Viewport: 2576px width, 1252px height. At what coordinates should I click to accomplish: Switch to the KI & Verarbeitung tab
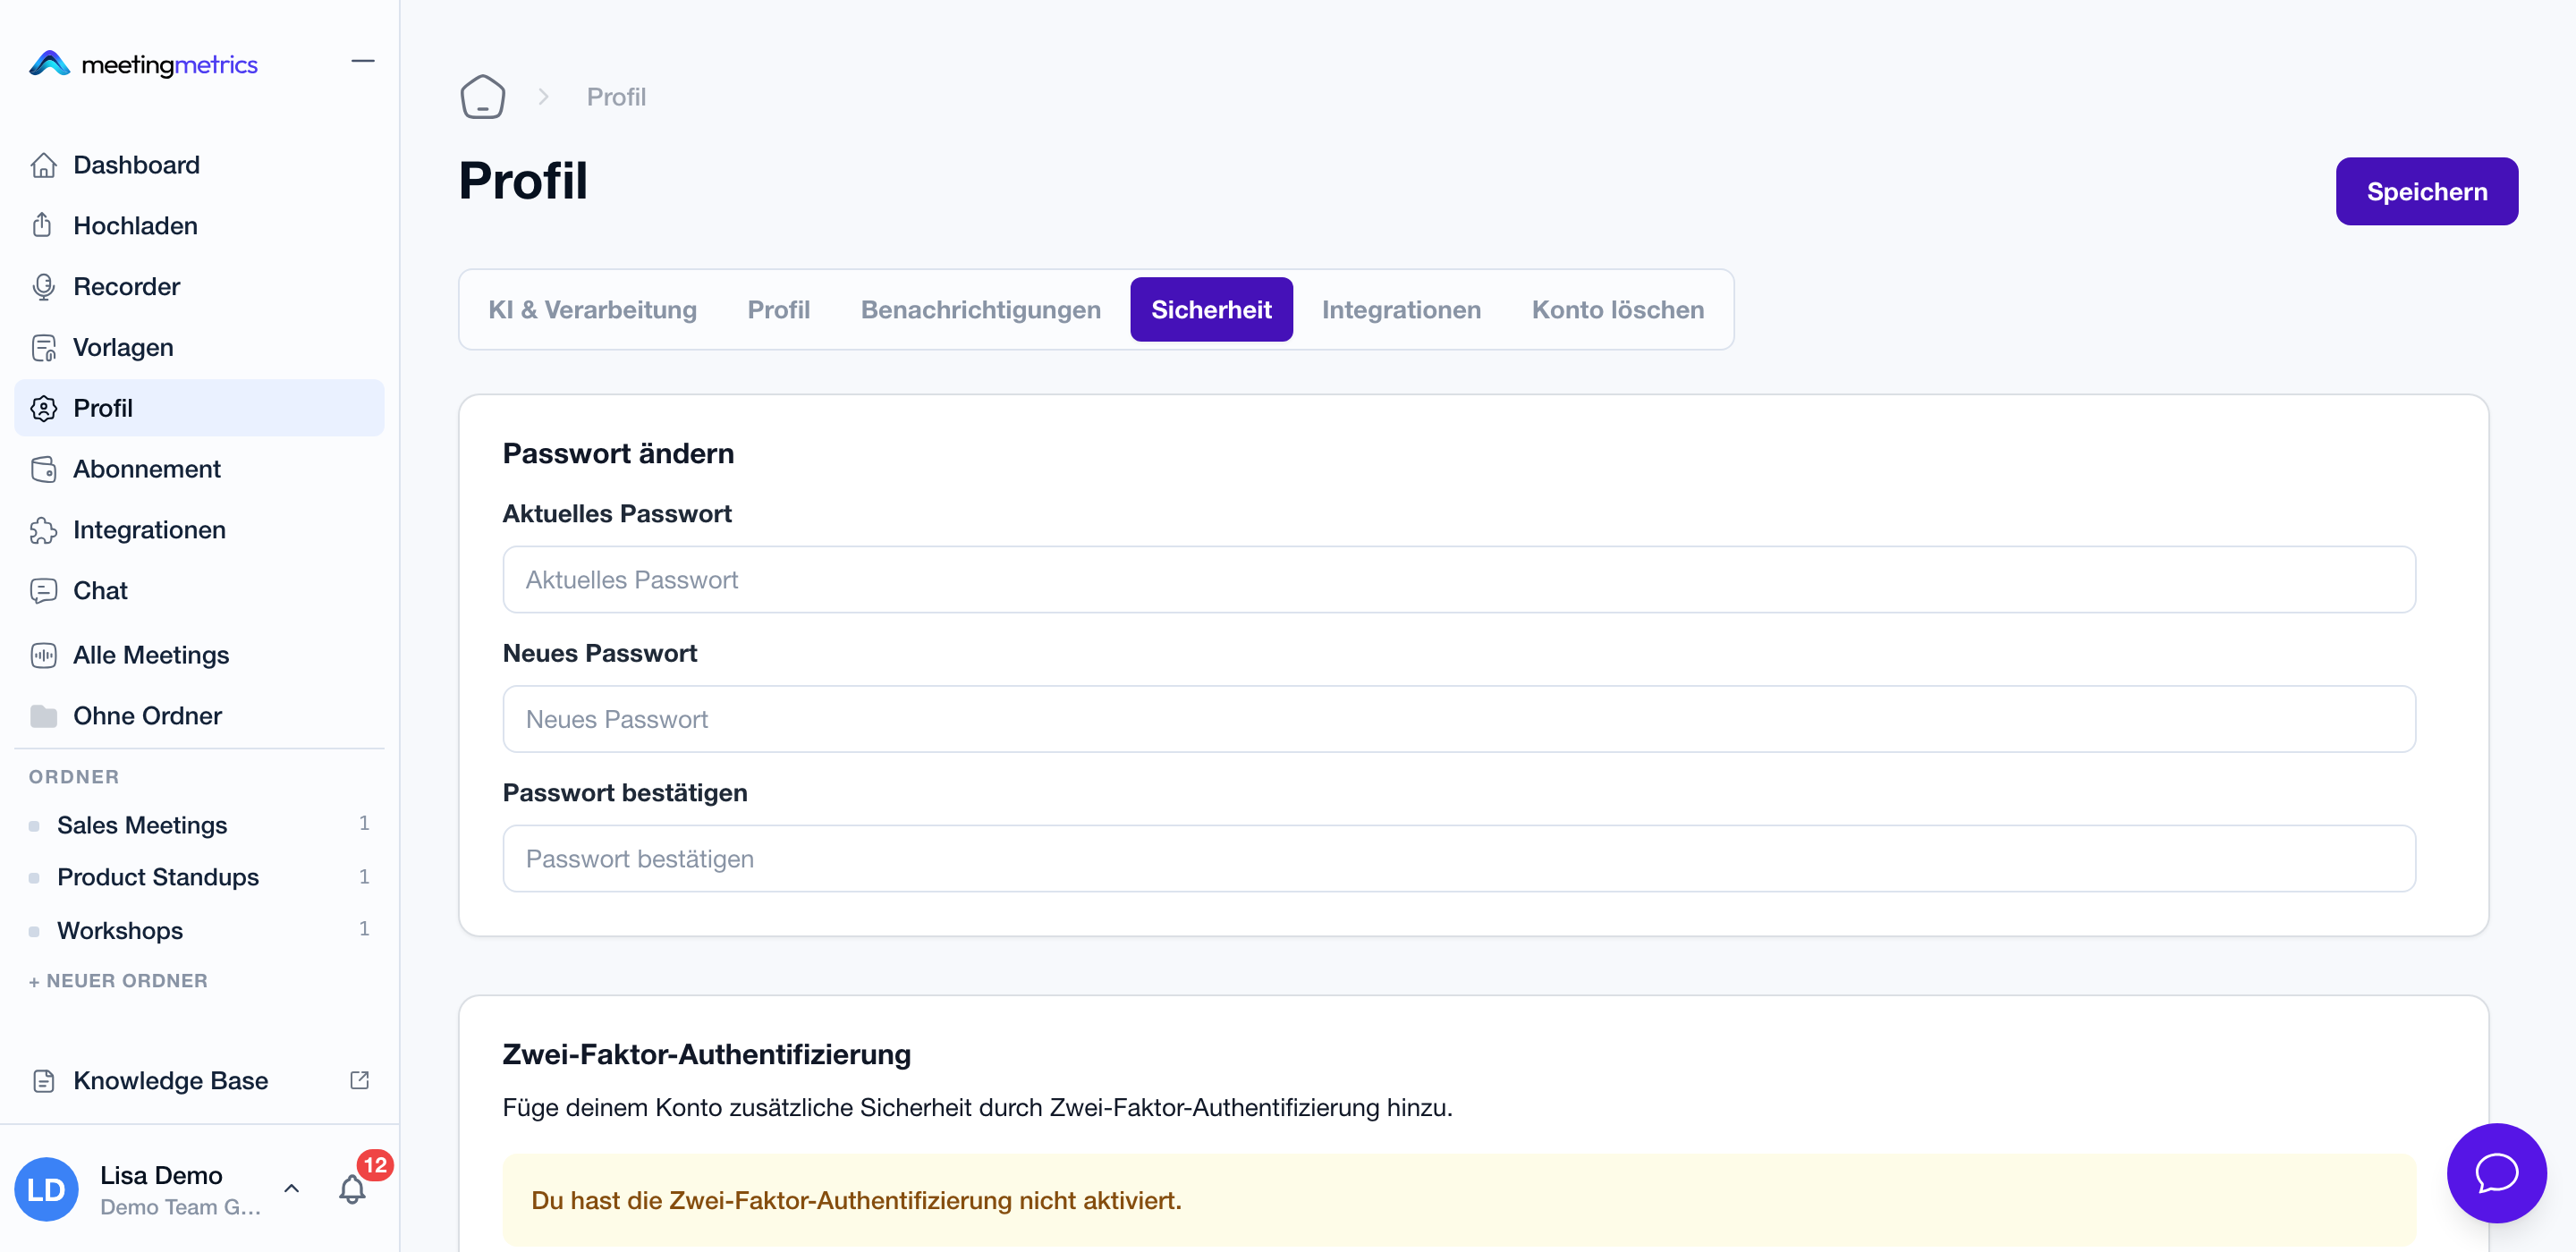coord(592,310)
